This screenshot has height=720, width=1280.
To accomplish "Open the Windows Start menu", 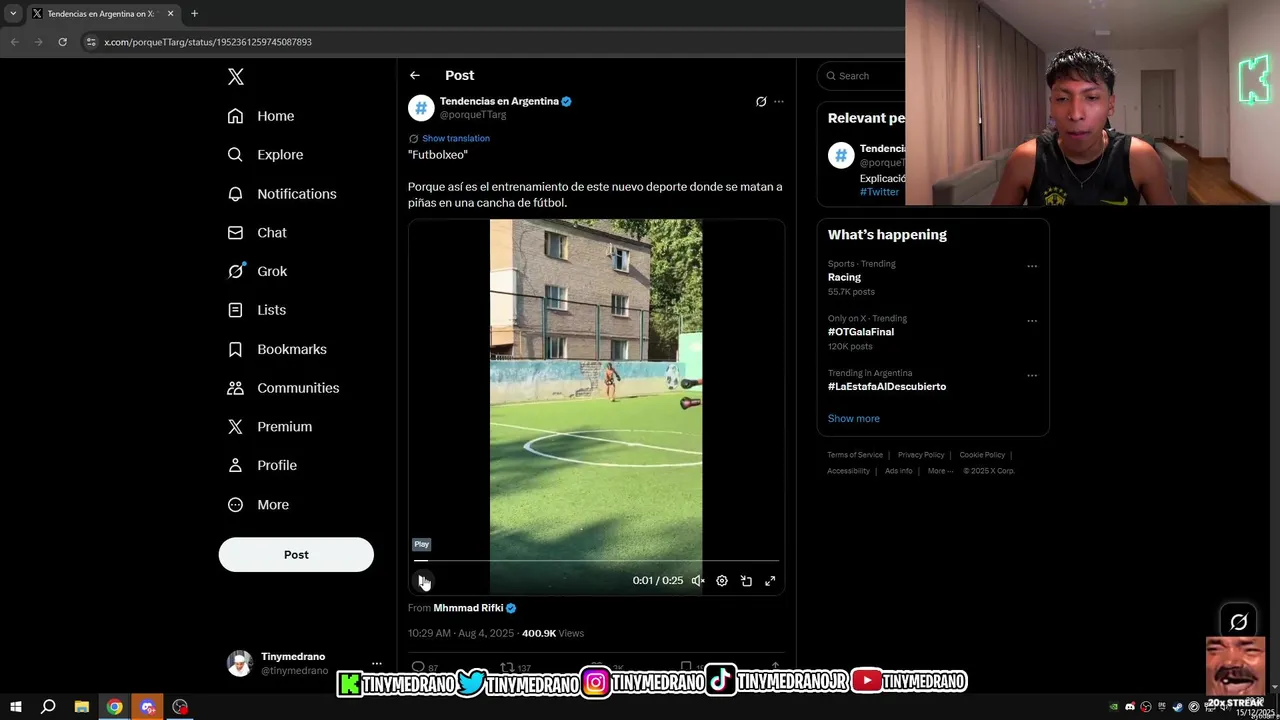I will 16,707.
